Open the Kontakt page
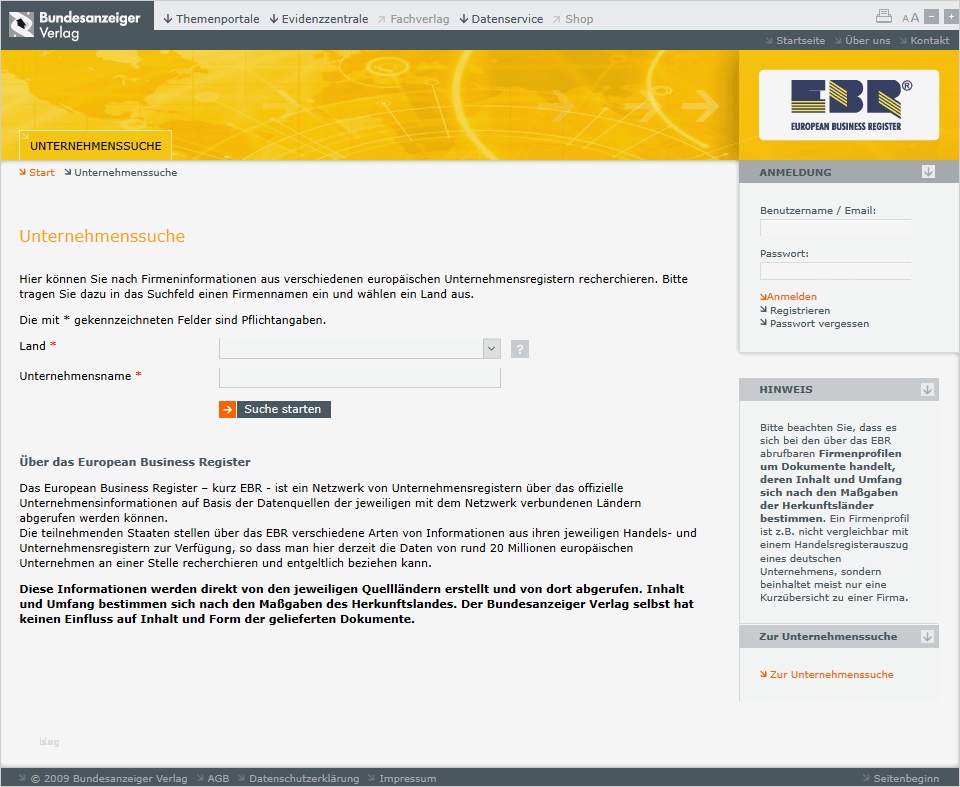This screenshot has height=787, width=960. click(924, 40)
